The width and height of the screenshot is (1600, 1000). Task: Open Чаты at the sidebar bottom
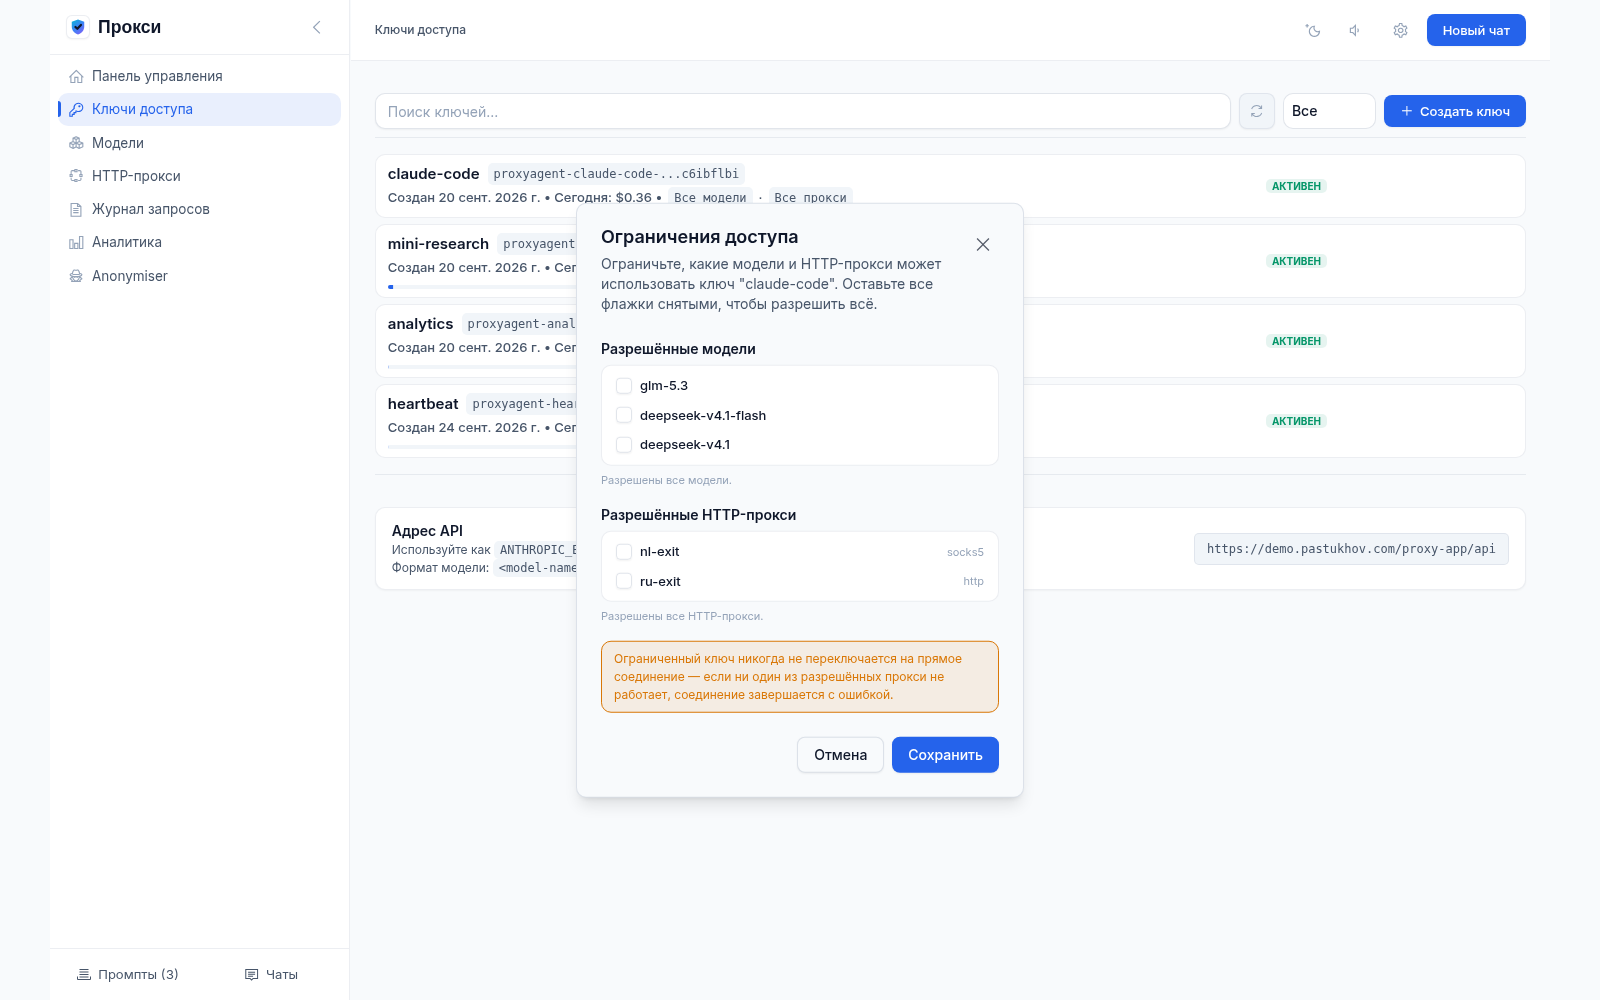[272, 974]
